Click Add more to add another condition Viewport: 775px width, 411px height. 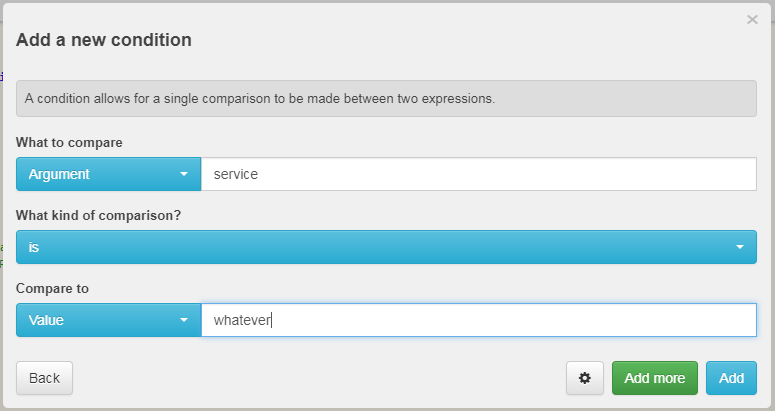pyautogui.click(x=654, y=378)
